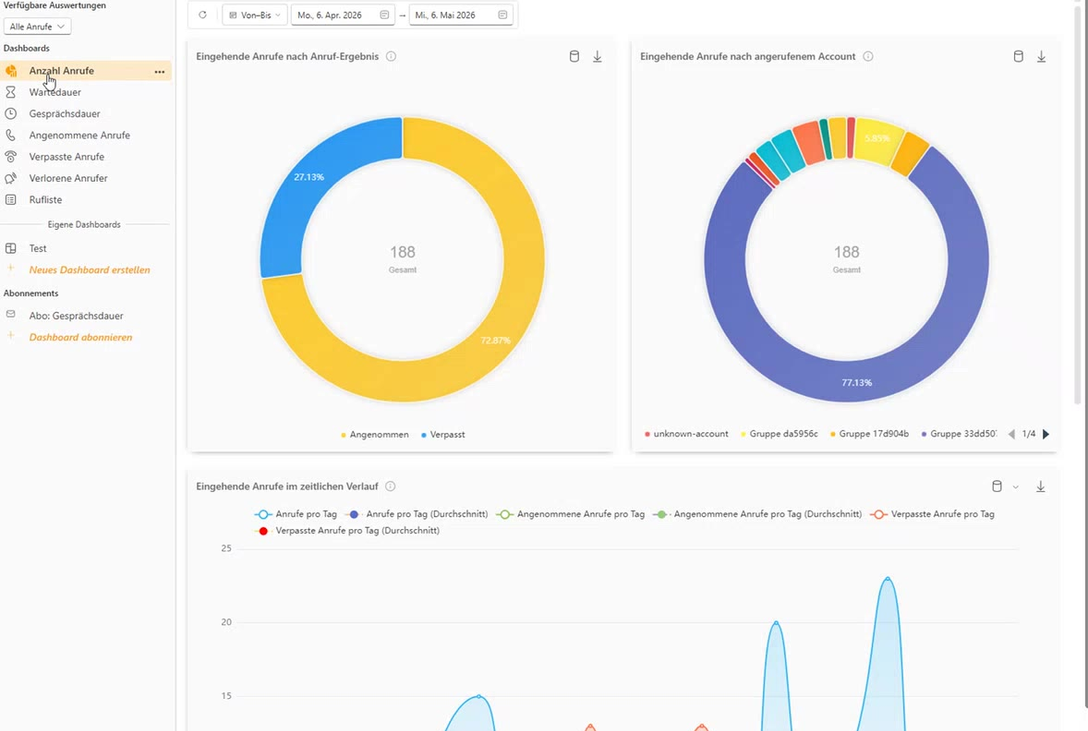Open the Von-Bis range type dropdown
Screen dimensions: 1088x731
255,15
